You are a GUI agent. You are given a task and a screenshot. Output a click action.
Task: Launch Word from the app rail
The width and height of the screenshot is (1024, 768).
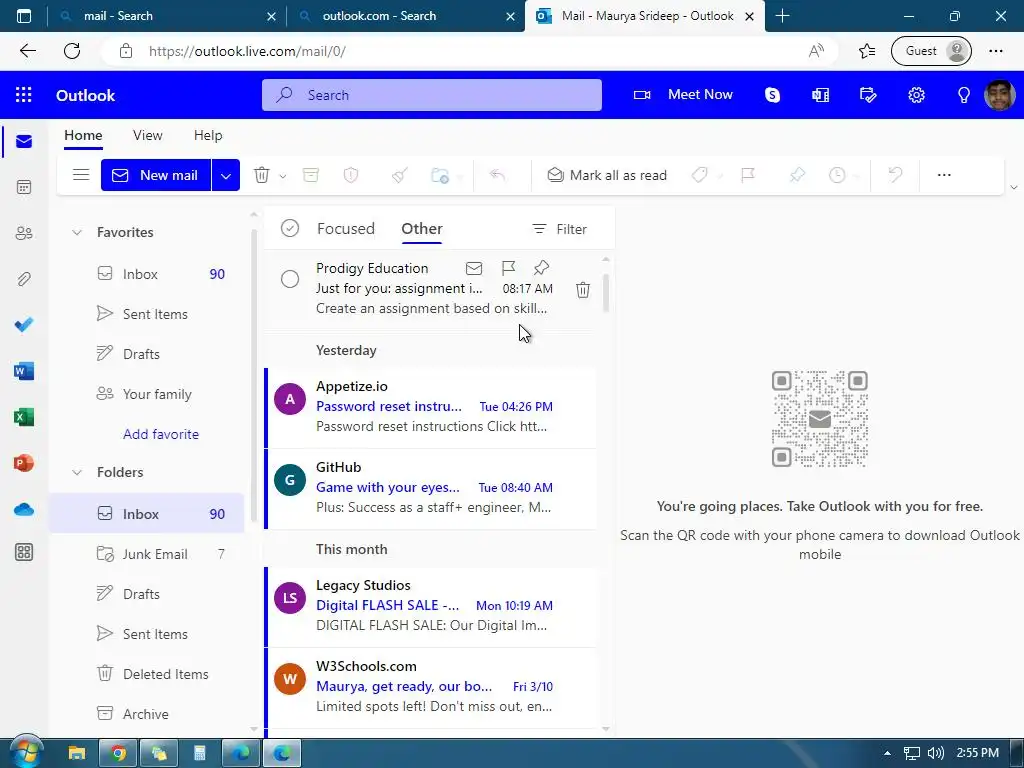click(x=24, y=371)
